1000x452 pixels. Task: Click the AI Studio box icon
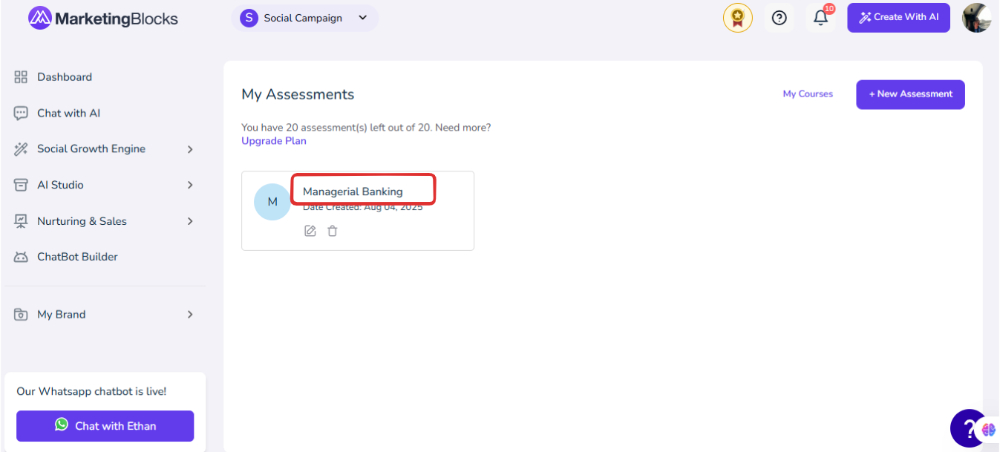(21, 185)
